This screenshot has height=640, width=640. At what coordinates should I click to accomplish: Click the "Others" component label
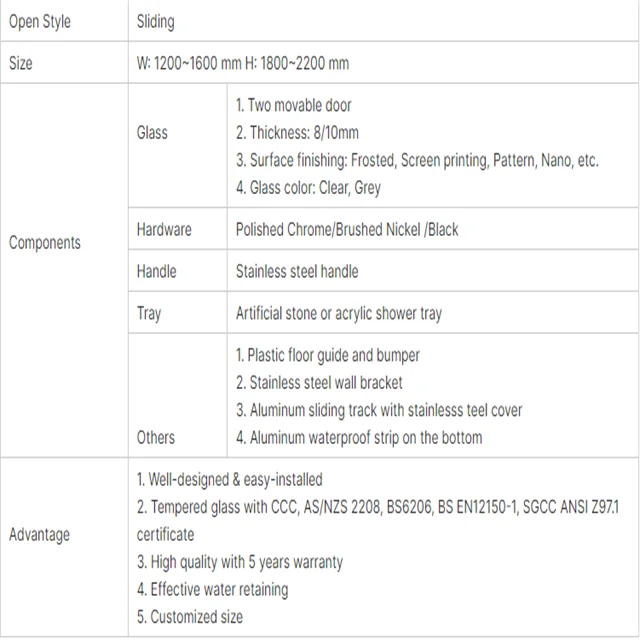[156, 437]
